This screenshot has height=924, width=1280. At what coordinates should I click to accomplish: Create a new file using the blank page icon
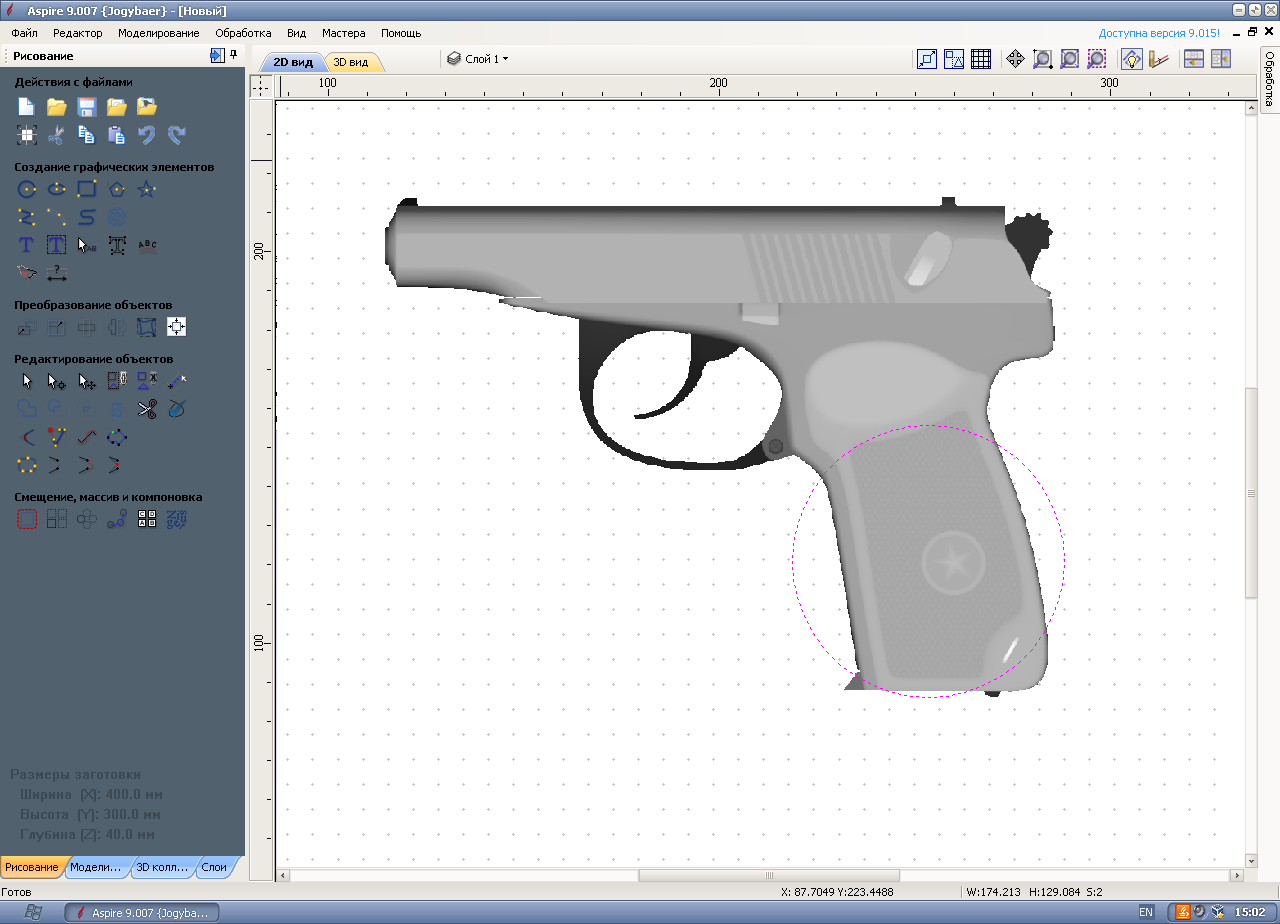point(27,106)
